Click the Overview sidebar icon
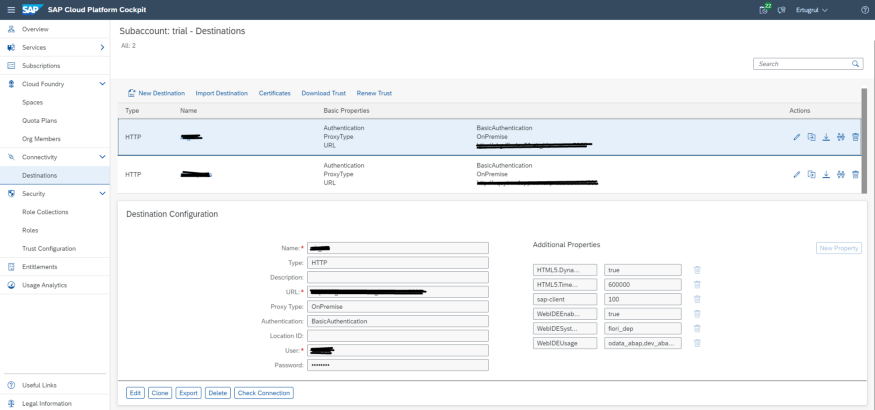 click(x=11, y=29)
